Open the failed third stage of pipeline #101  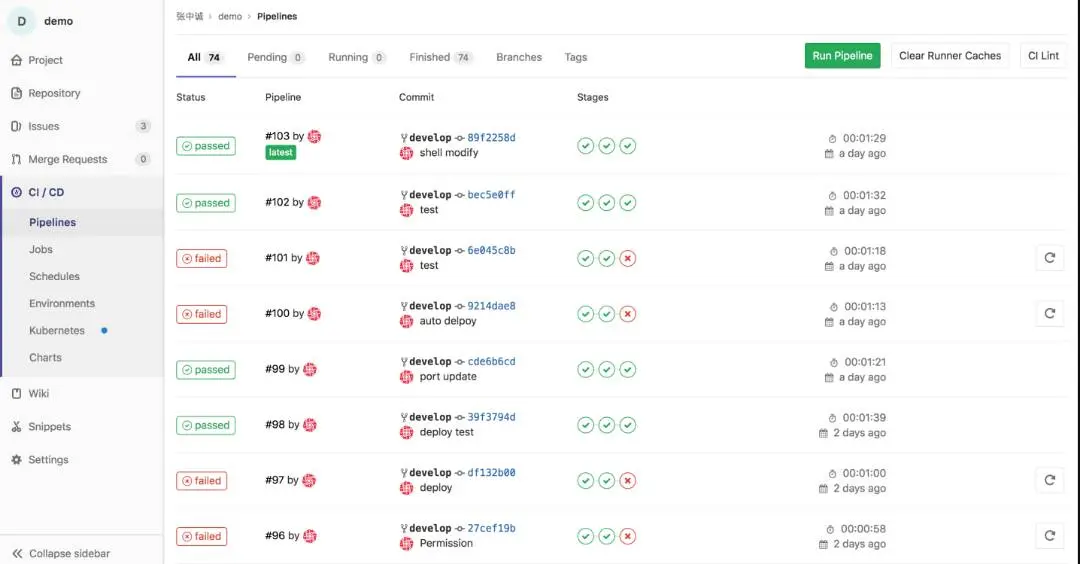(x=627, y=258)
